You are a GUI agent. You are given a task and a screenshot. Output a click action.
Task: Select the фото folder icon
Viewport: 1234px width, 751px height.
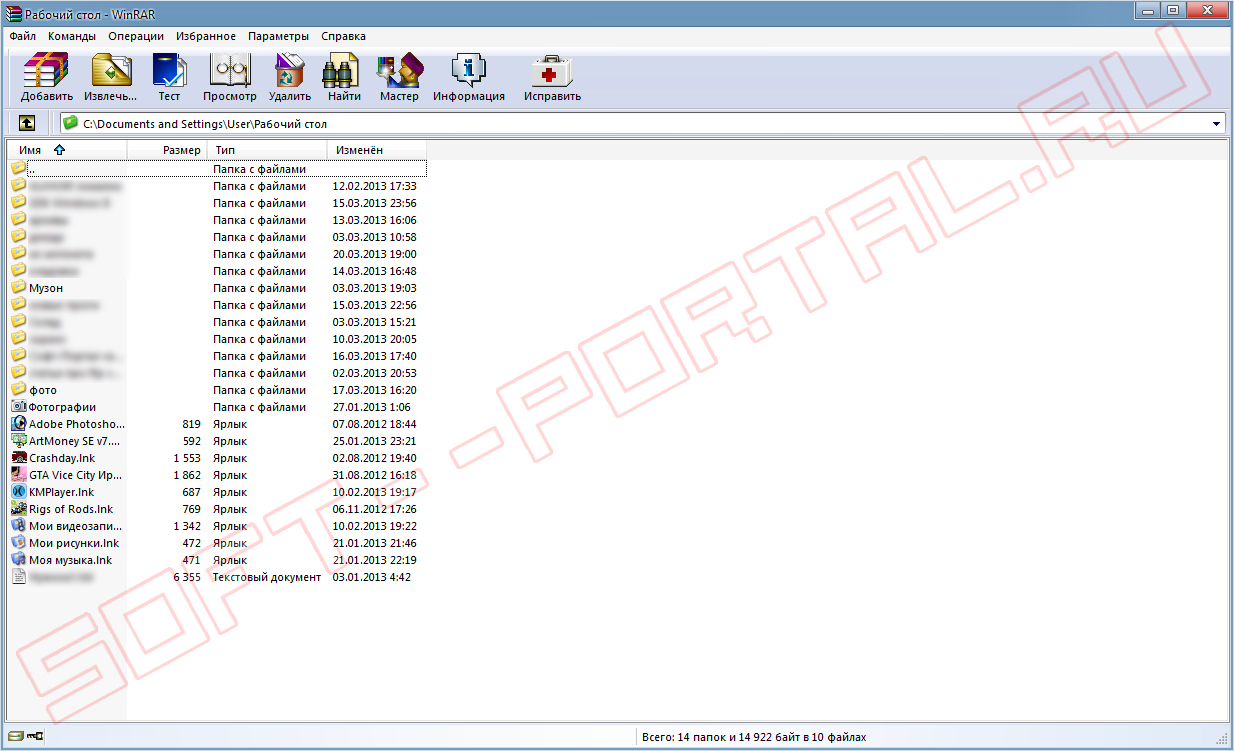[x=18, y=390]
